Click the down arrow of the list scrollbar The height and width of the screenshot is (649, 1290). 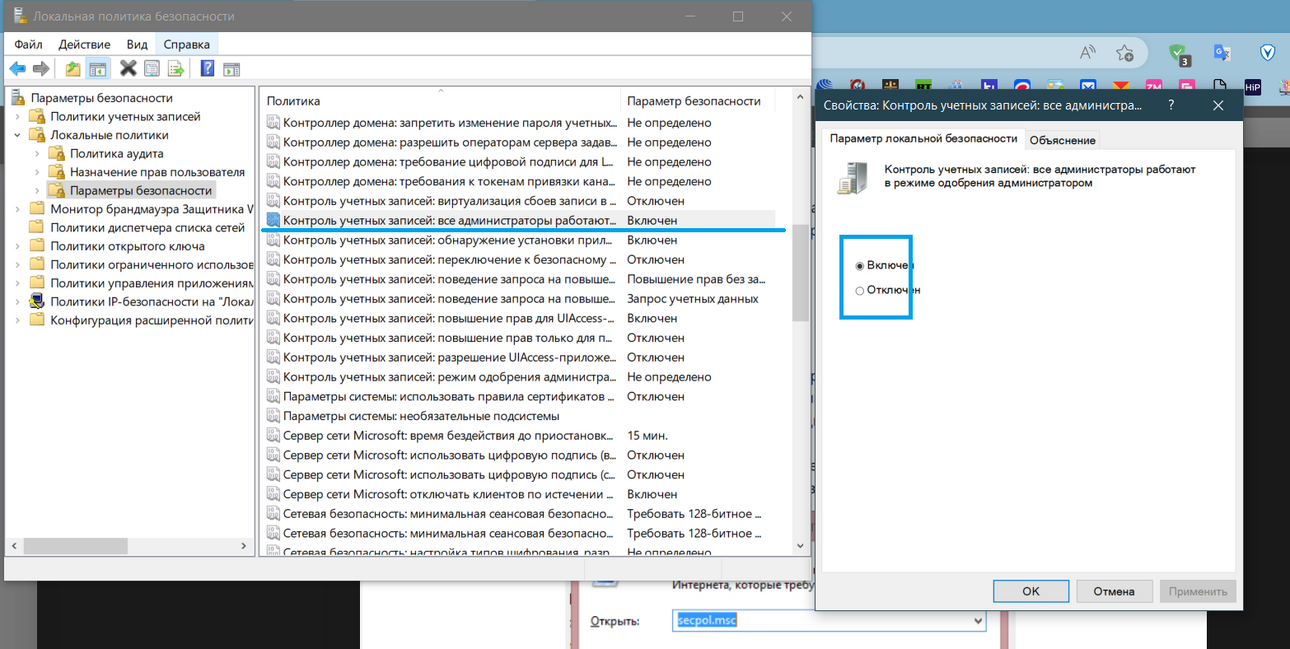pyautogui.click(x=800, y=546)
